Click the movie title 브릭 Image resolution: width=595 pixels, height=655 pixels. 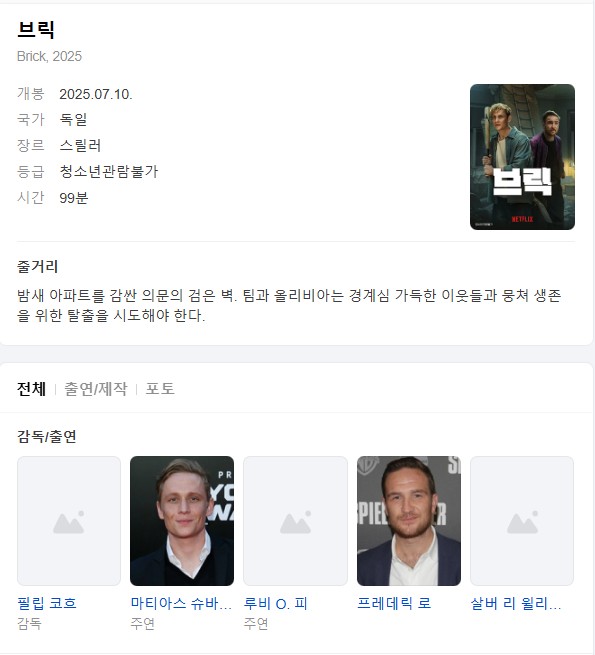[36, 30]
